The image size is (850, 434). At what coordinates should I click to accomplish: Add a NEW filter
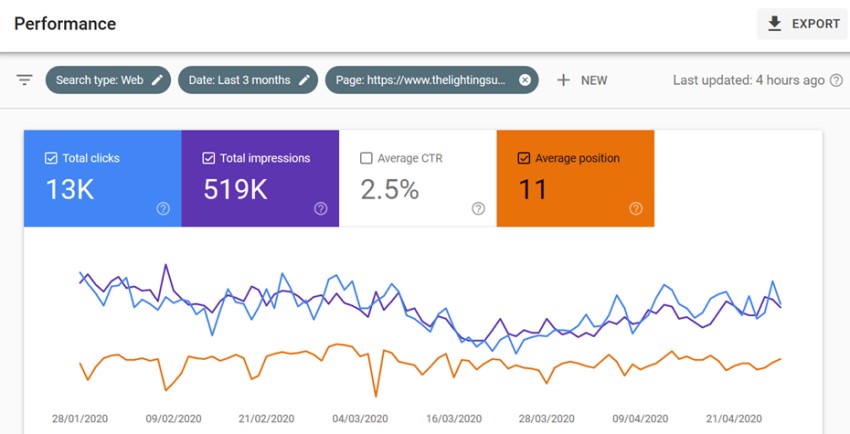click(x=582, y=80)
